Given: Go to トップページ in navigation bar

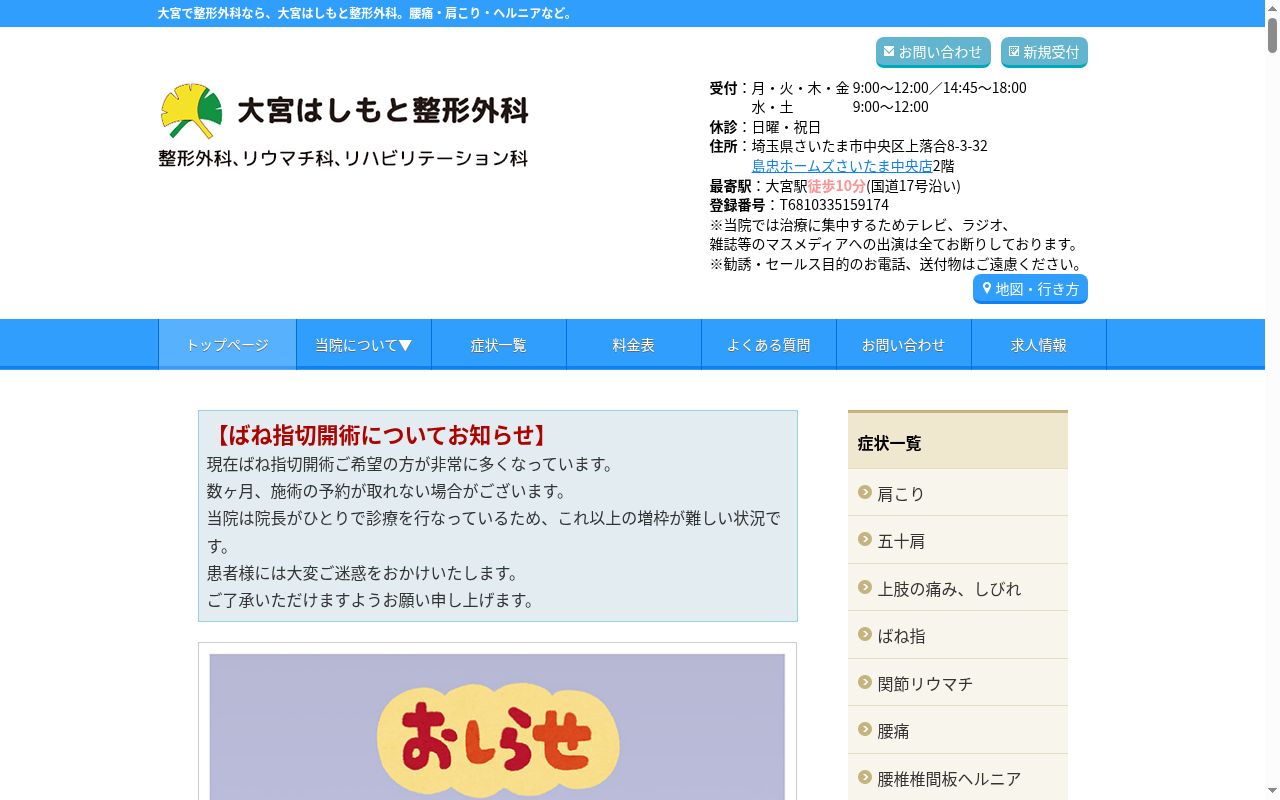Looking at the screenshot, I should point(228,345).
